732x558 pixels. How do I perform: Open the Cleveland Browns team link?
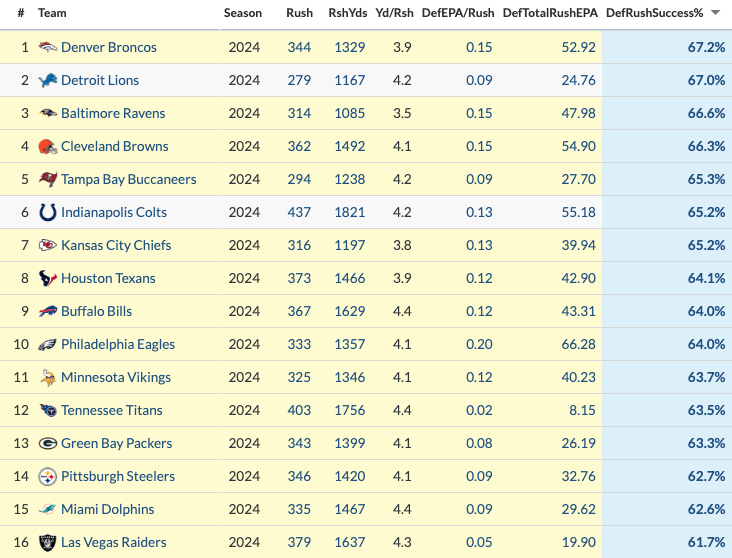(115, 146)
